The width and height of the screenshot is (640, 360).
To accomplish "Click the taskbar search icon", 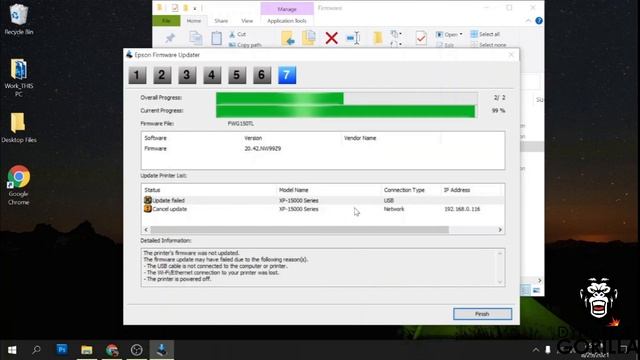I will coord(37,350).
